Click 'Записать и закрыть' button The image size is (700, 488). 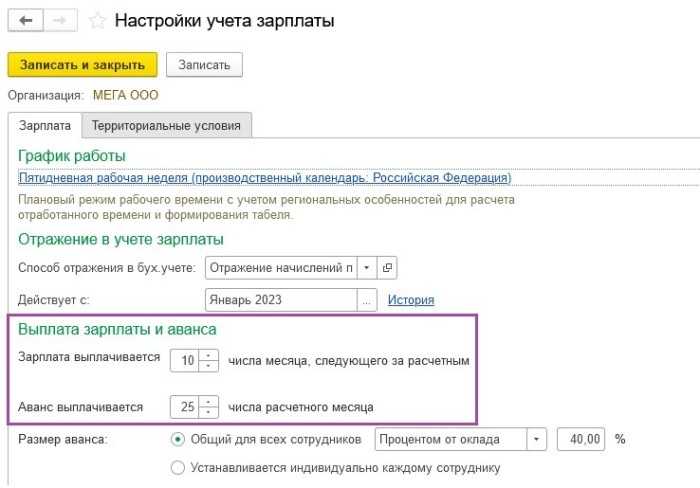click(x=82, y=65)
